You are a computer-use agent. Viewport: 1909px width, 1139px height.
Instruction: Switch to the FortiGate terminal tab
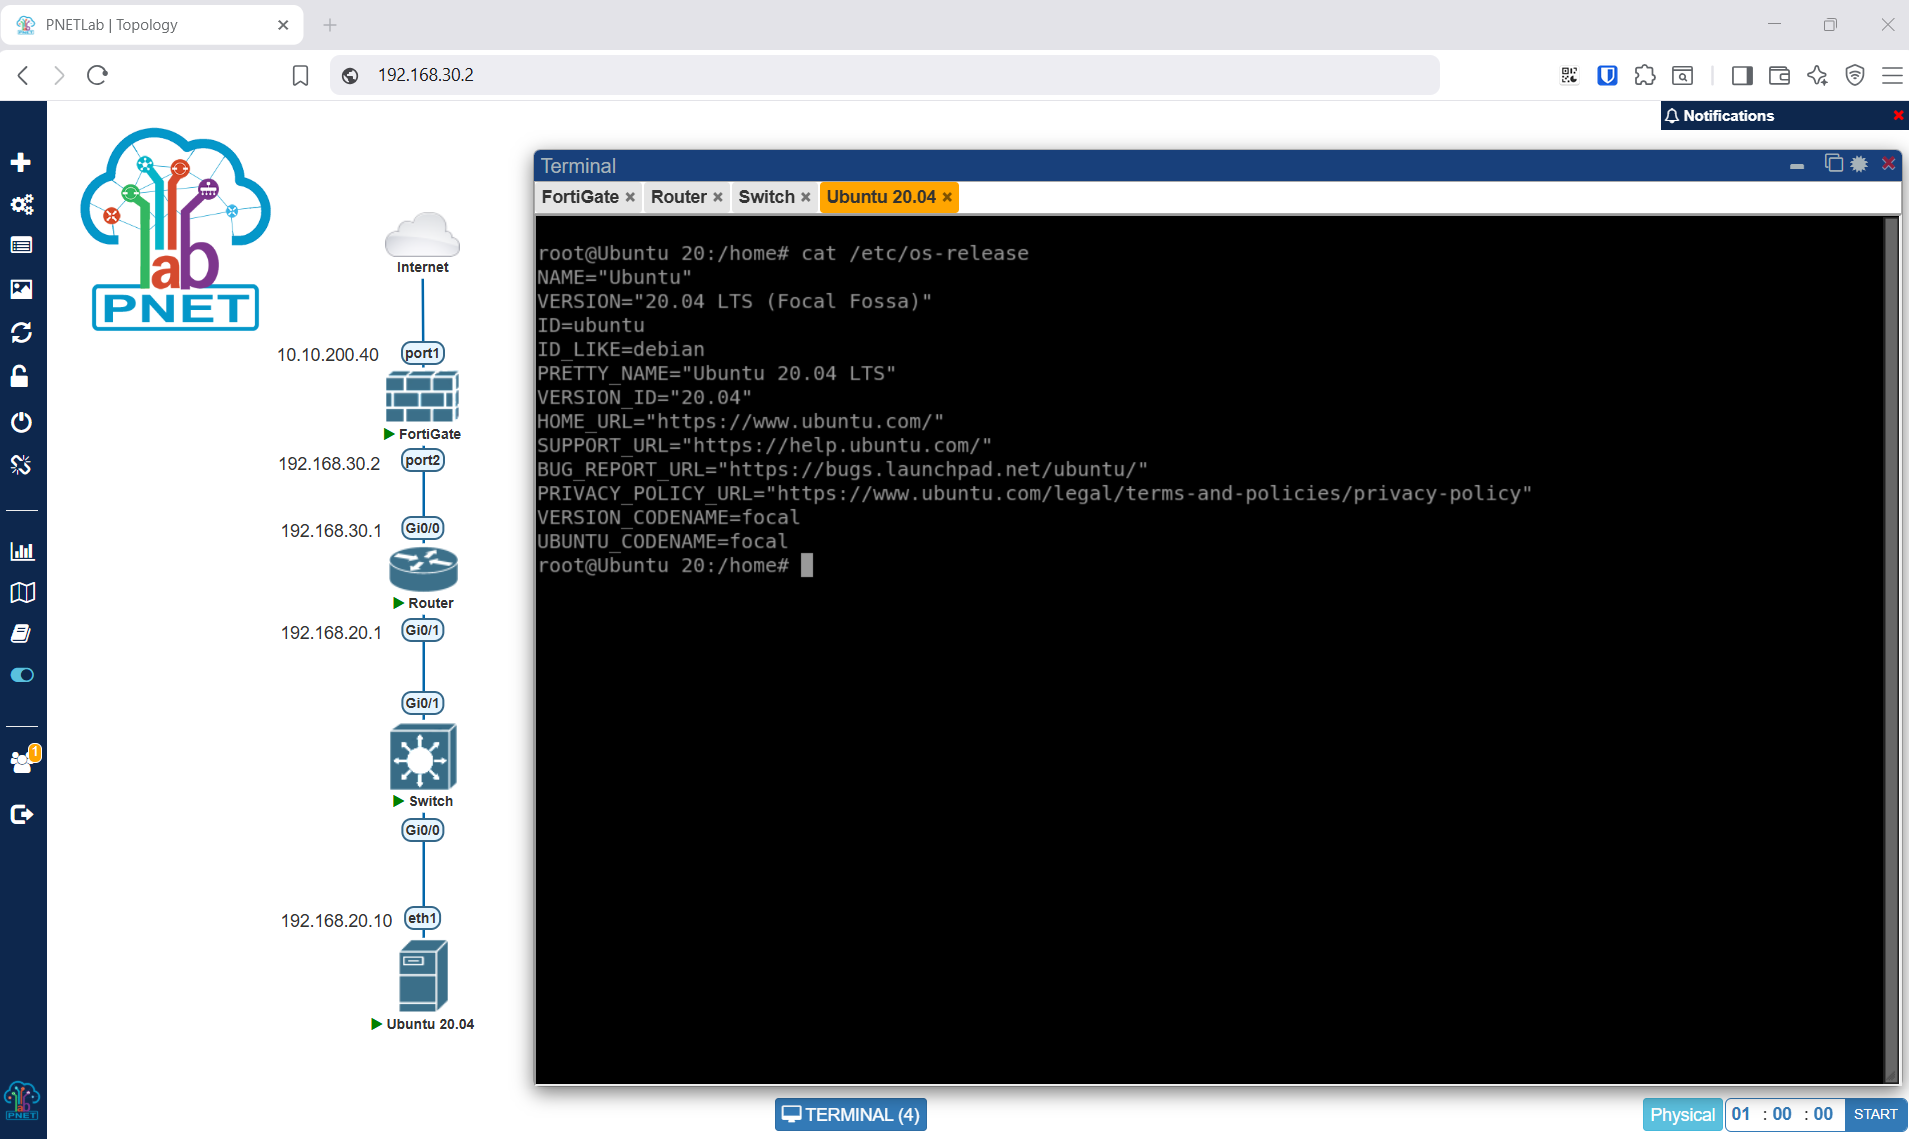(x=579, y=197)
